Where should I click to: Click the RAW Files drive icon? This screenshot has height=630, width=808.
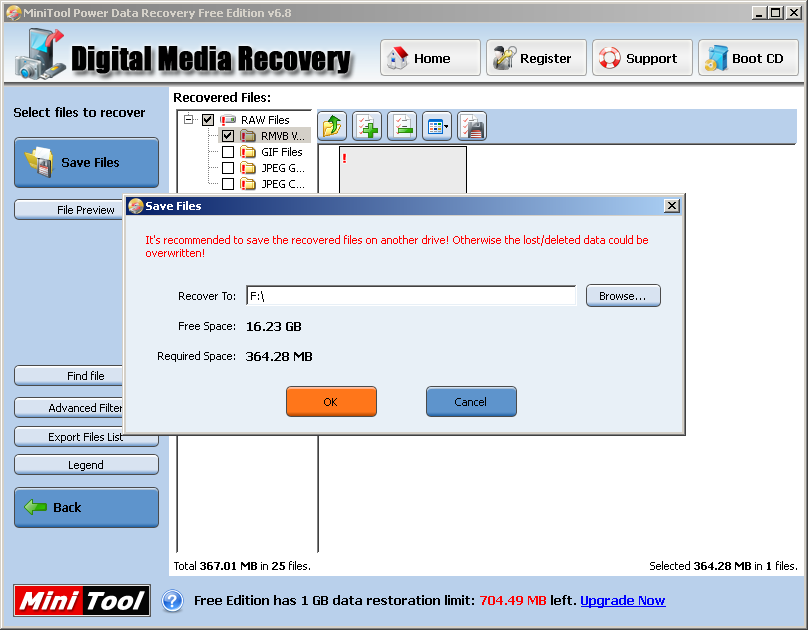coord(228,120)
